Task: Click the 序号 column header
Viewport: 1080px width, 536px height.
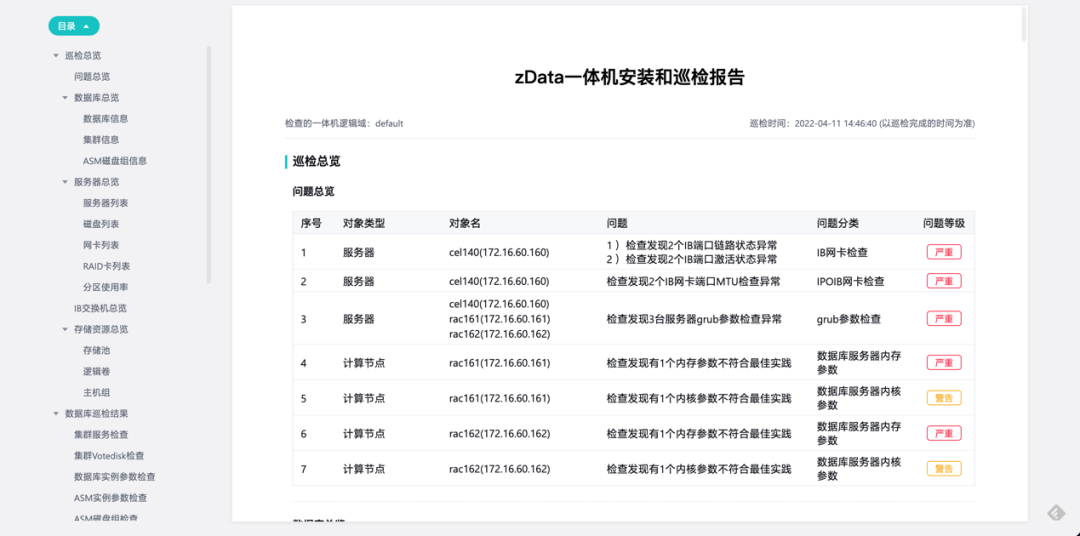Action: tap(311, 223)
